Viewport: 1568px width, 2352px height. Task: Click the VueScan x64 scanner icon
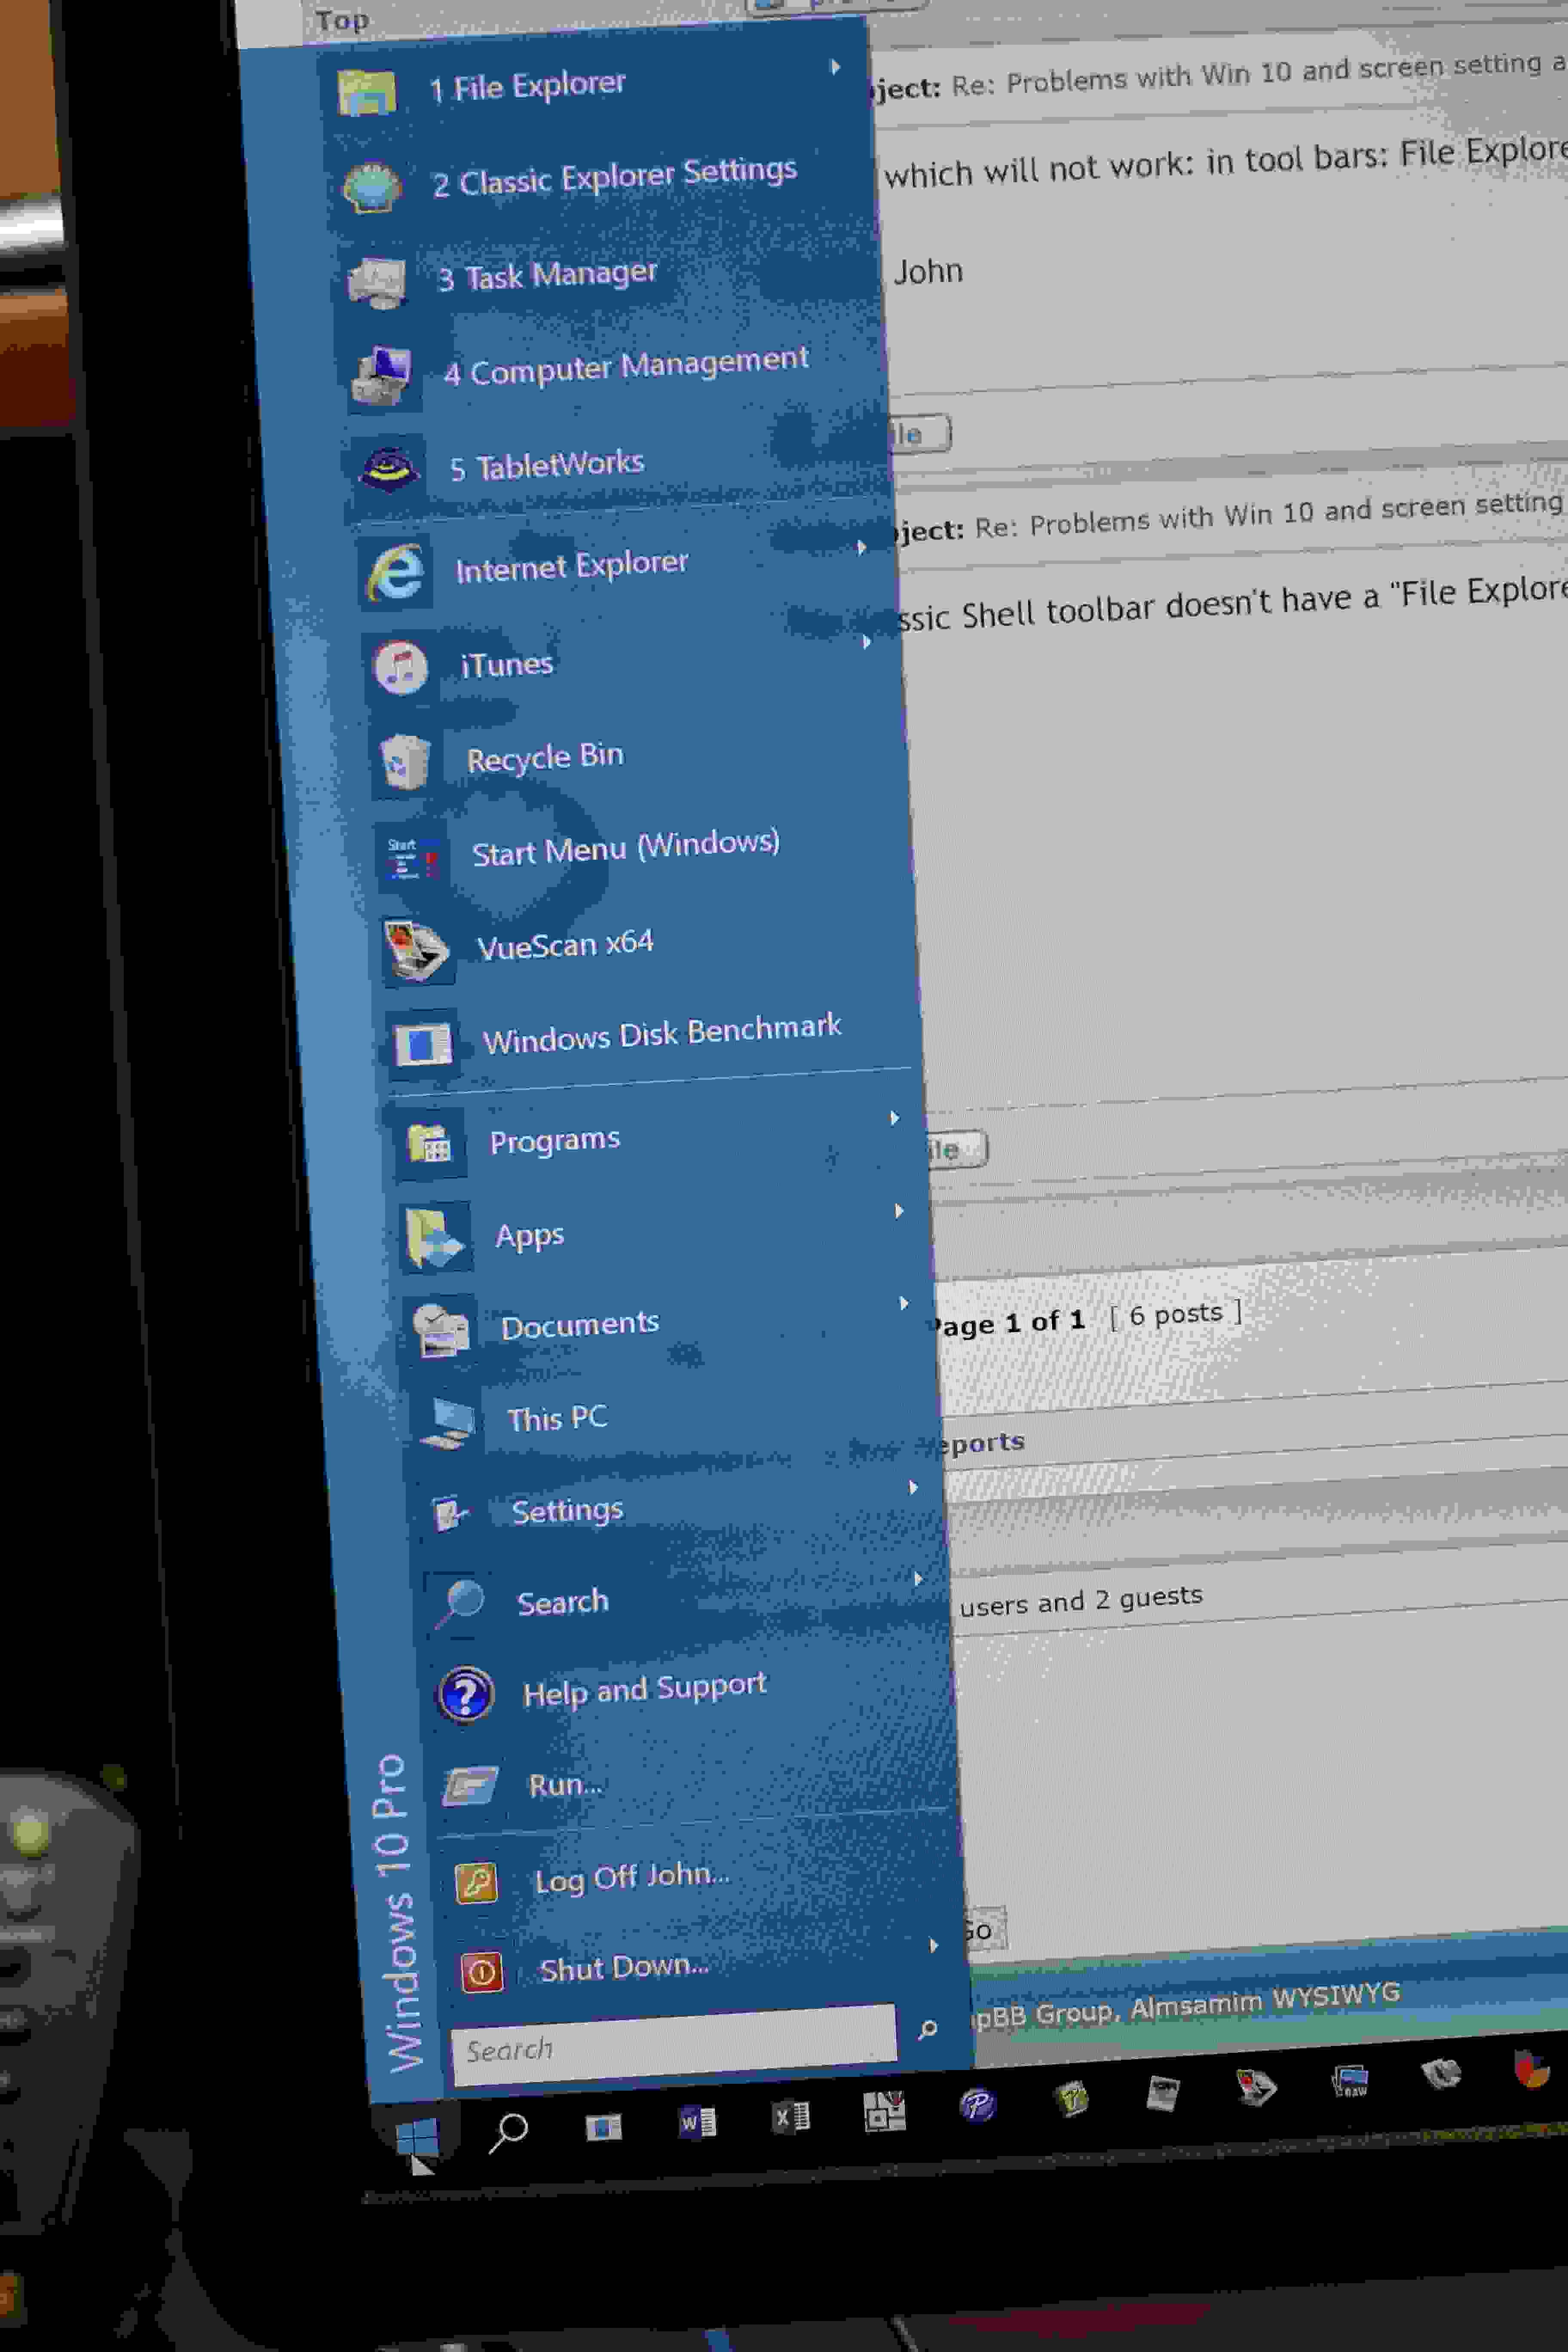pyautogui.click(x=416, y=950)
